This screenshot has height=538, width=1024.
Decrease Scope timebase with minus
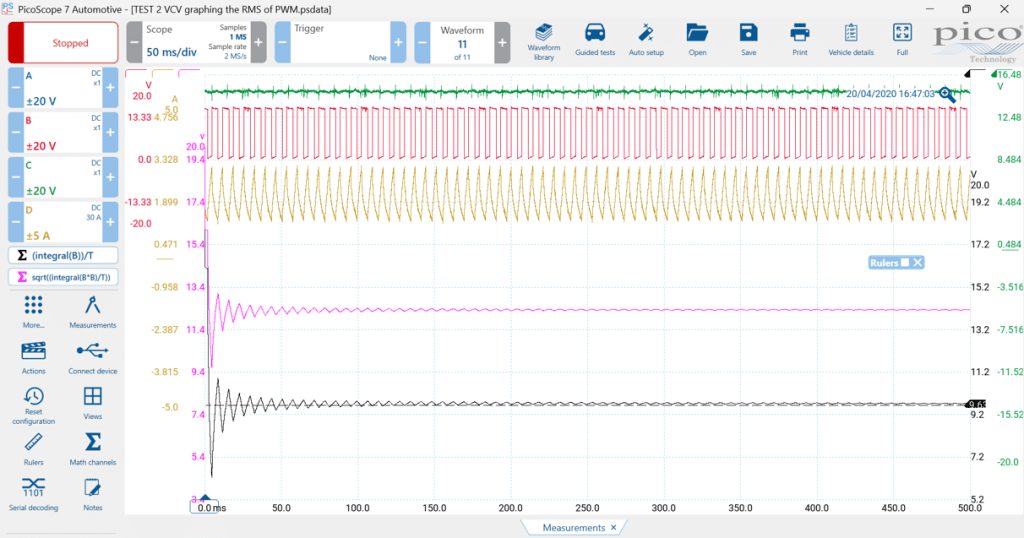[x=134, y=42]
